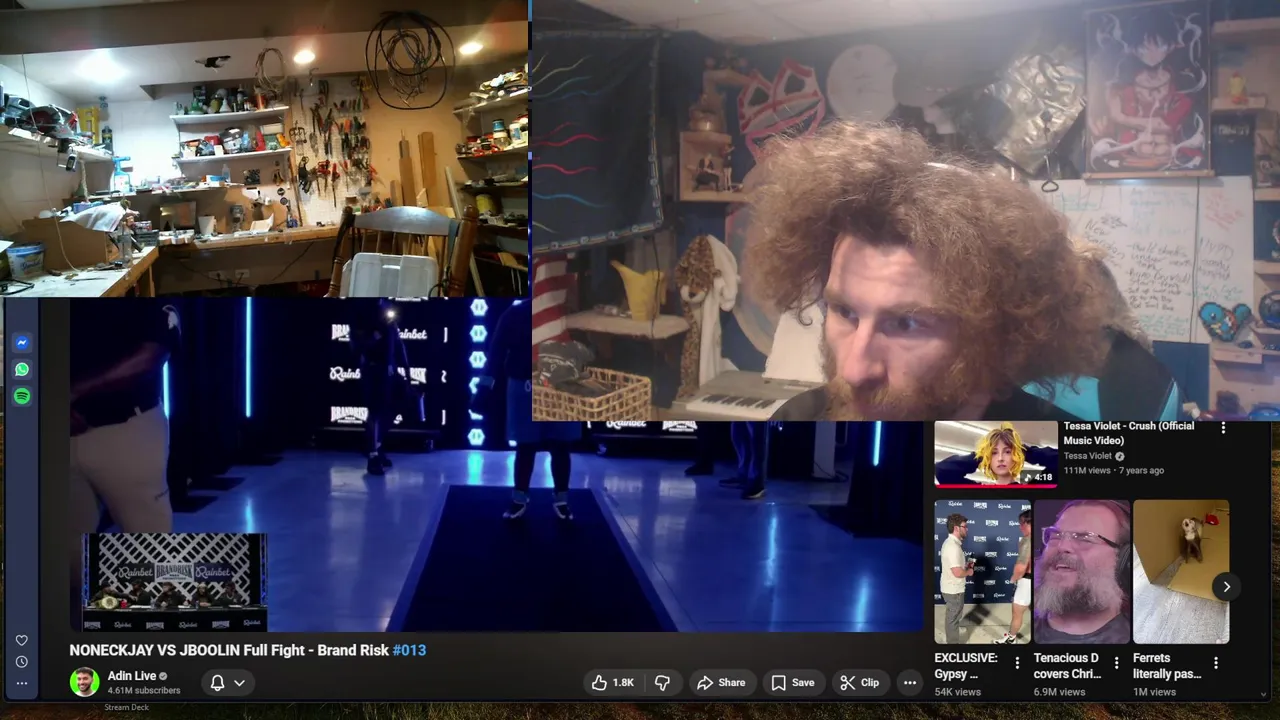
Task: Click the heart icon in browser sidebar
Action: 22,641
